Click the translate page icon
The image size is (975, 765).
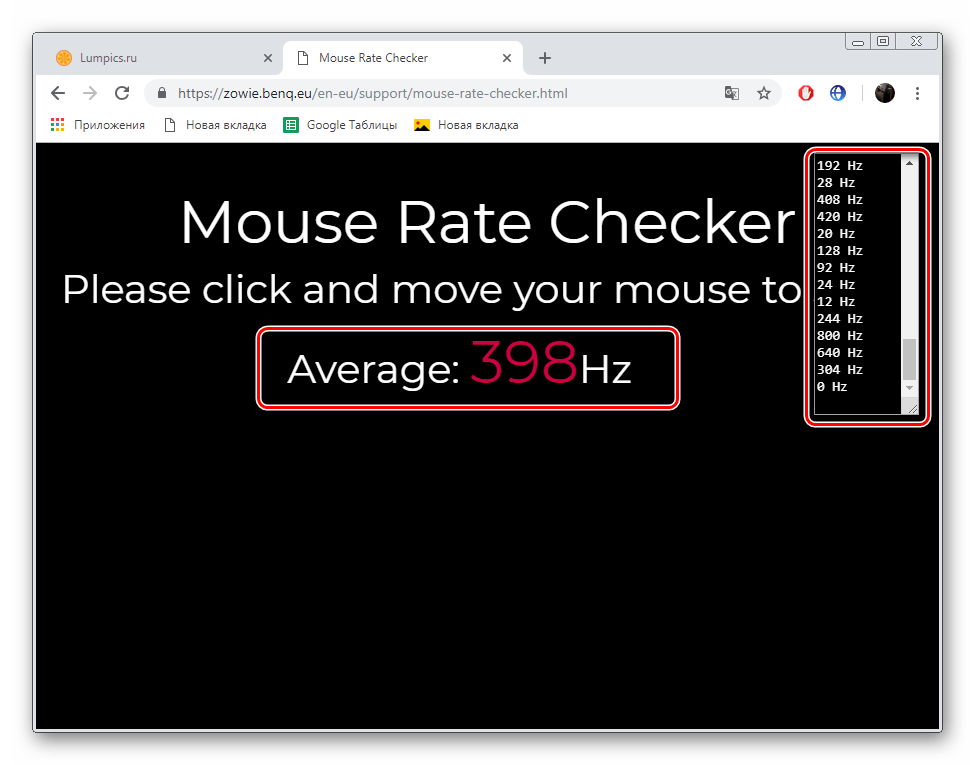click(x=732, y=93)
